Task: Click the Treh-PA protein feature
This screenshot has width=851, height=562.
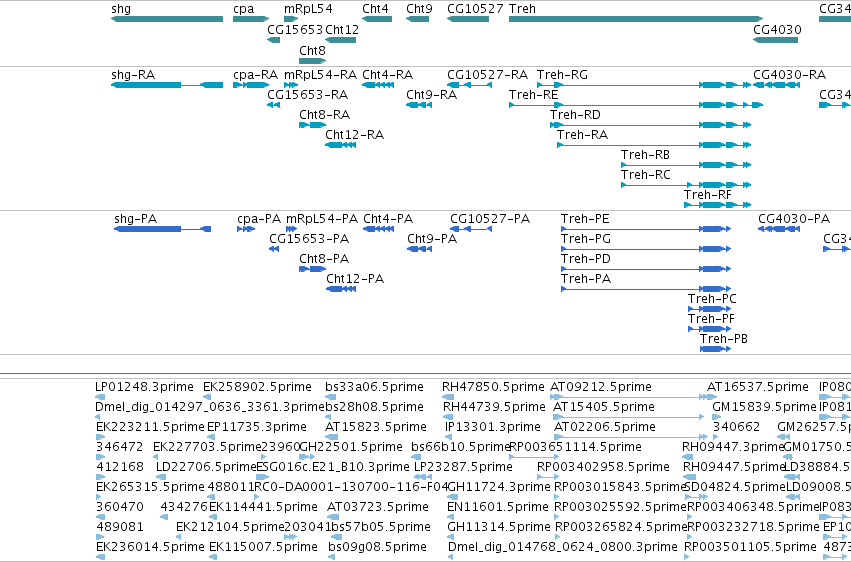Action: [646, 289]
